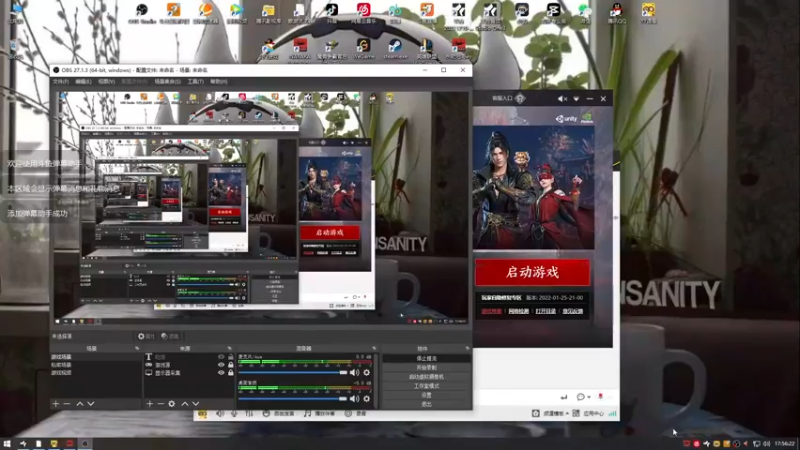Click the taskbar clock
The height and width of the screenshot is (450, 800).
click(784, 444)
